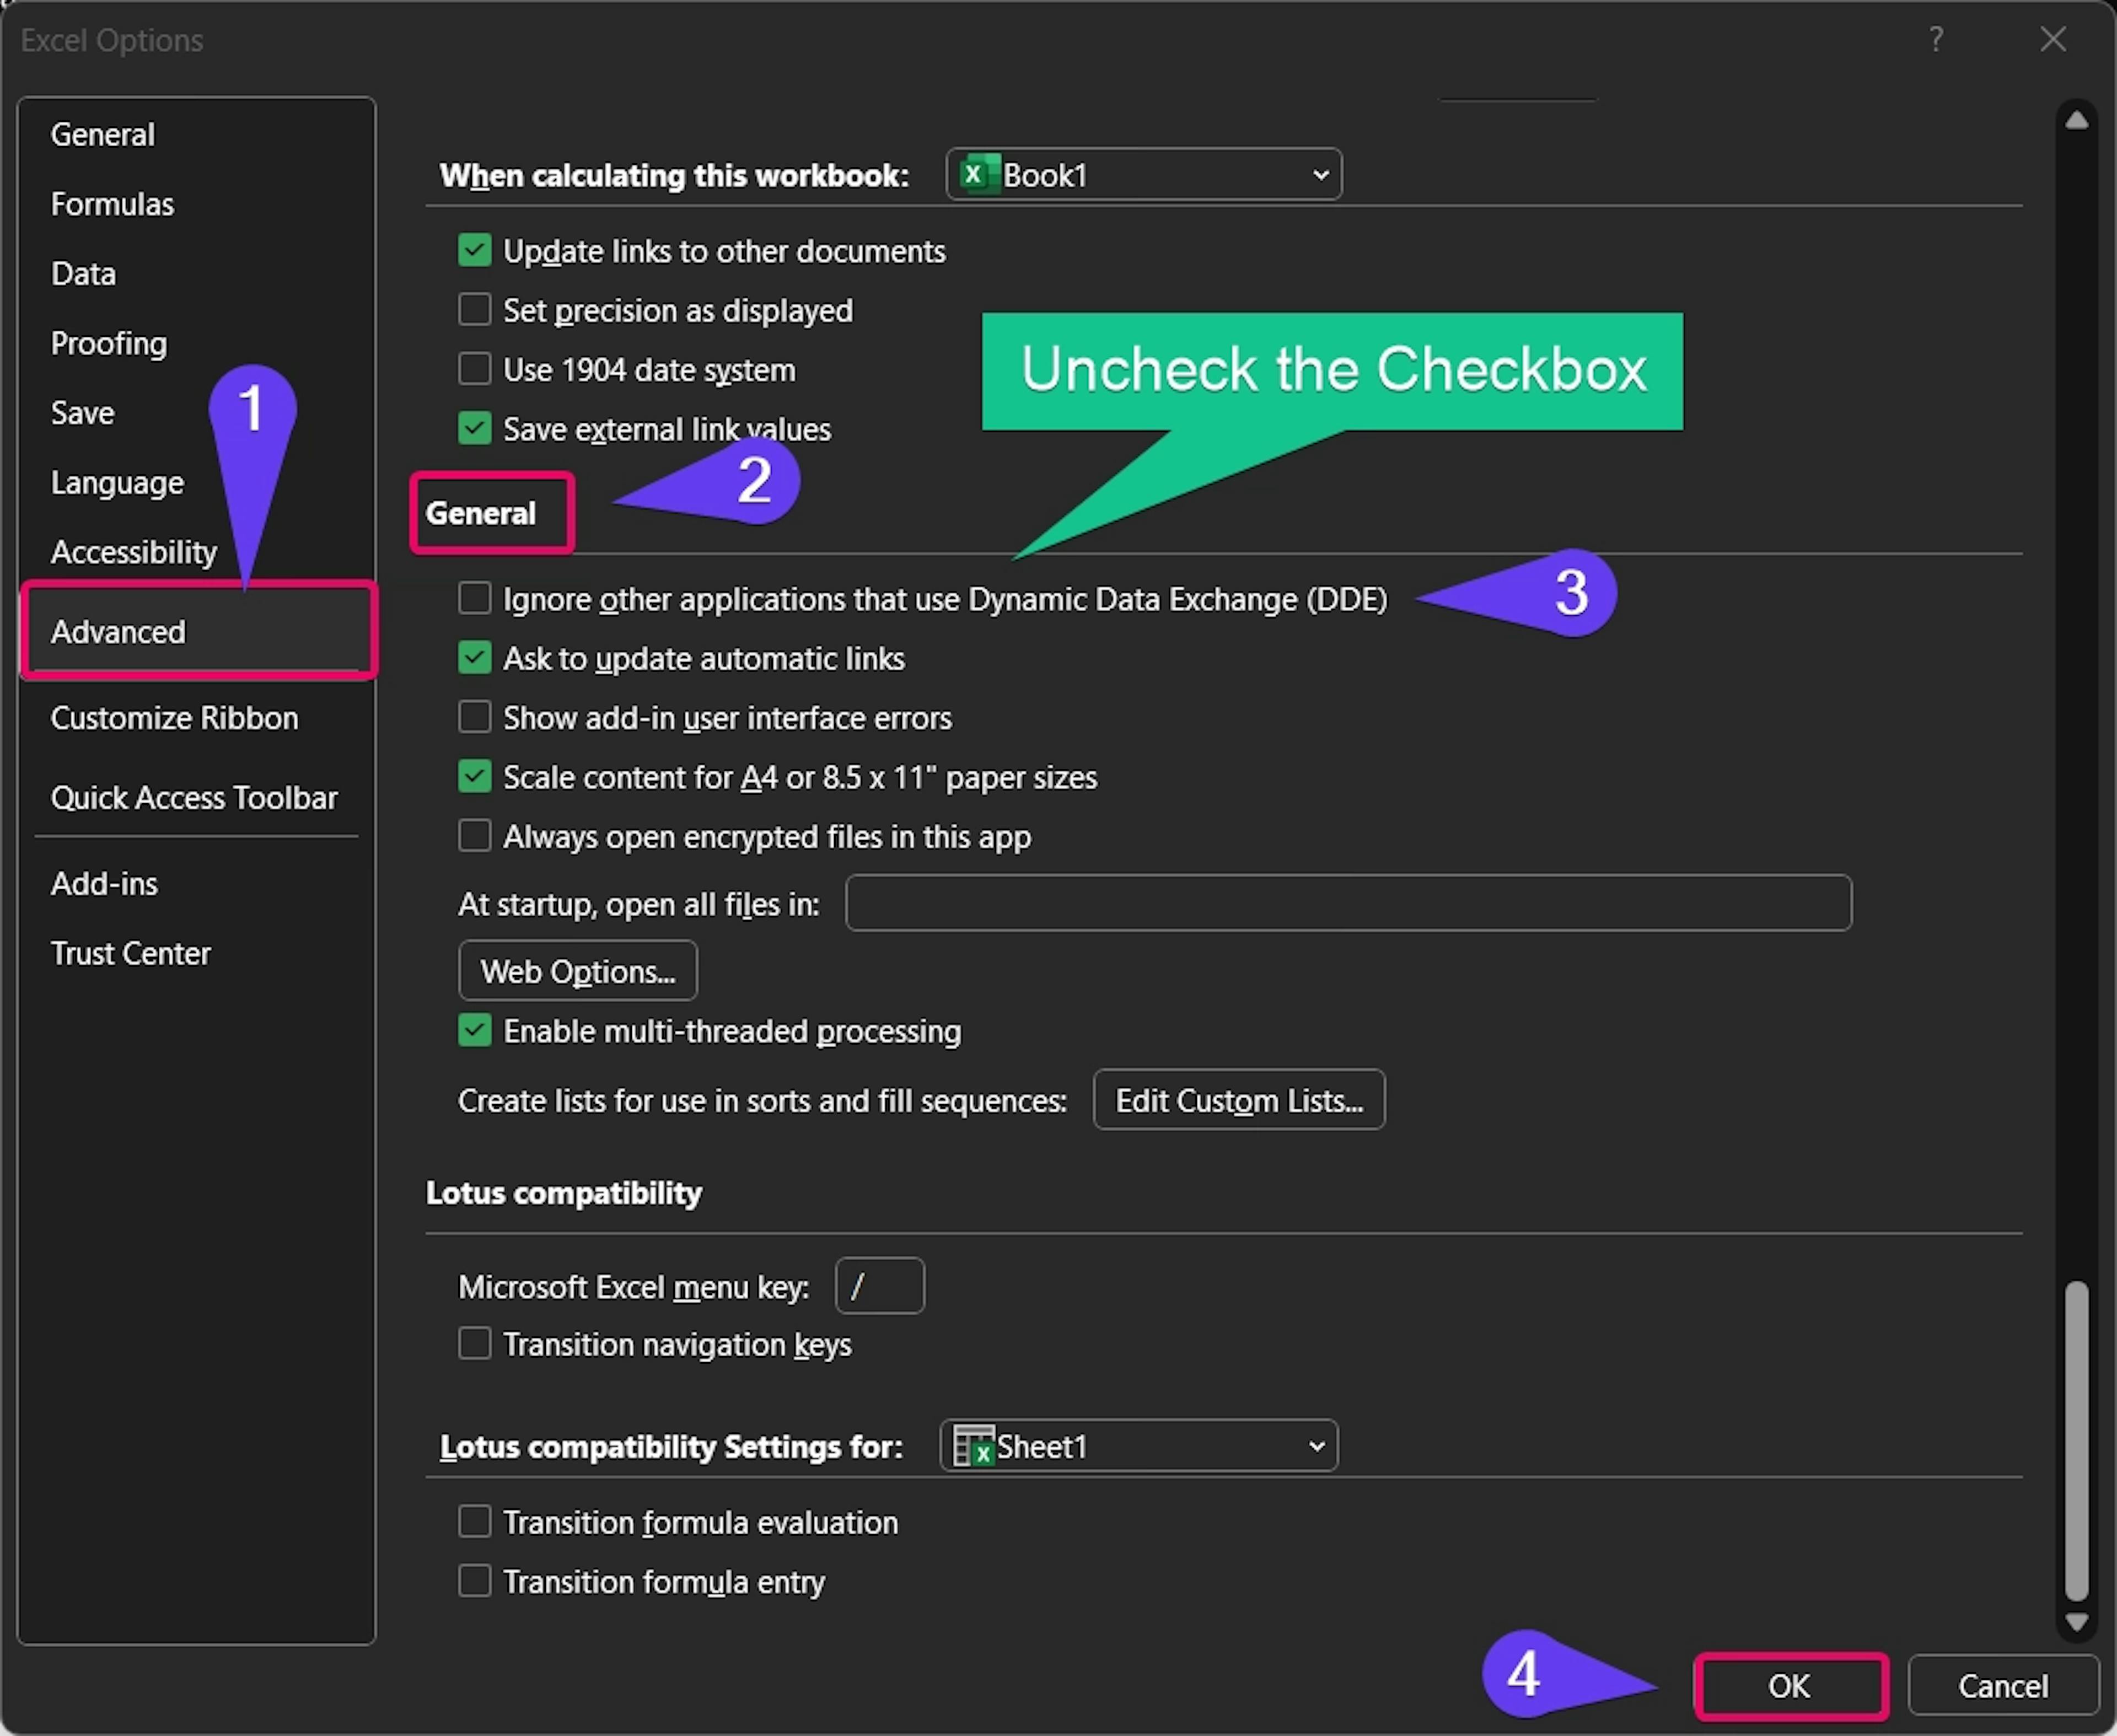The width and height of the screenshot is (2117, 1736).
Task: Enable Transition navigation keys
Action: 475,1343
